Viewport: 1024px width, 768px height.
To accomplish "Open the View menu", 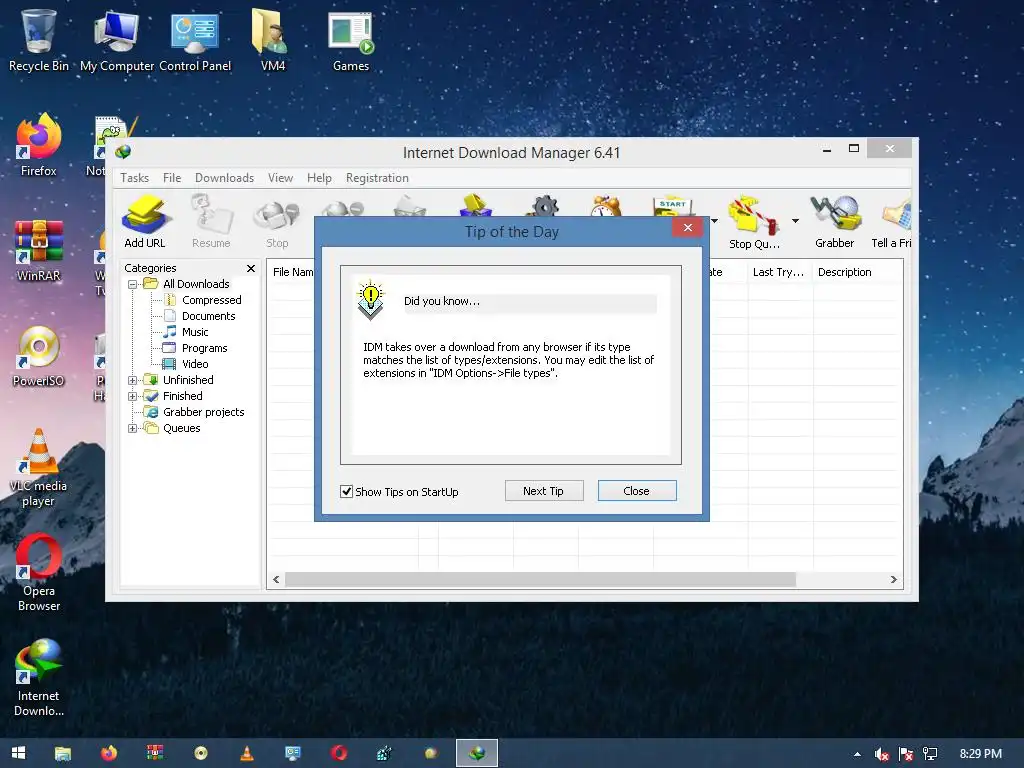I will [x=280, y=178].
